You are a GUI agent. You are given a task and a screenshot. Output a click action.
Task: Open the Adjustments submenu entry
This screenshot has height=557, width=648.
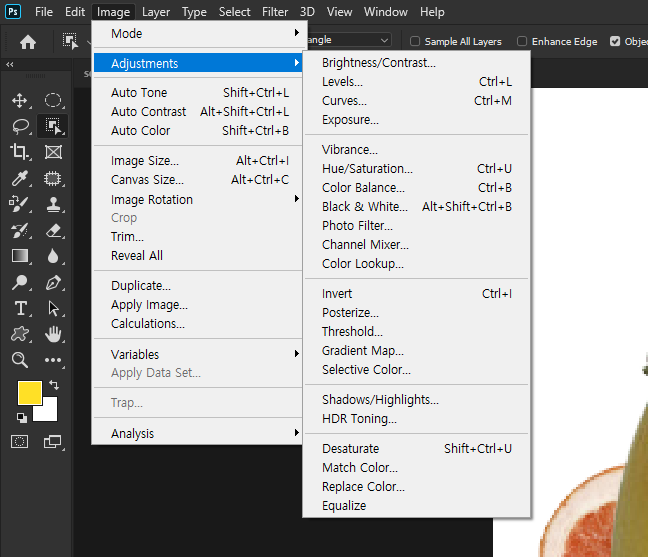198,63
